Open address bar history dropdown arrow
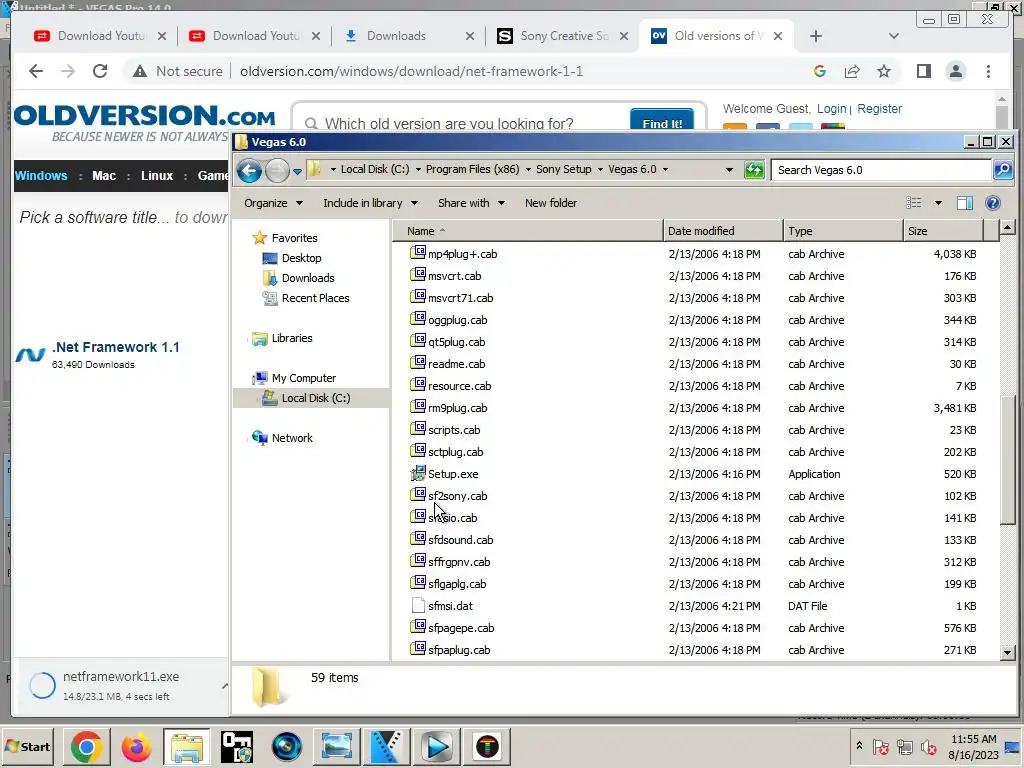This screenshot has width=1024, height=768. click(729, 170)
